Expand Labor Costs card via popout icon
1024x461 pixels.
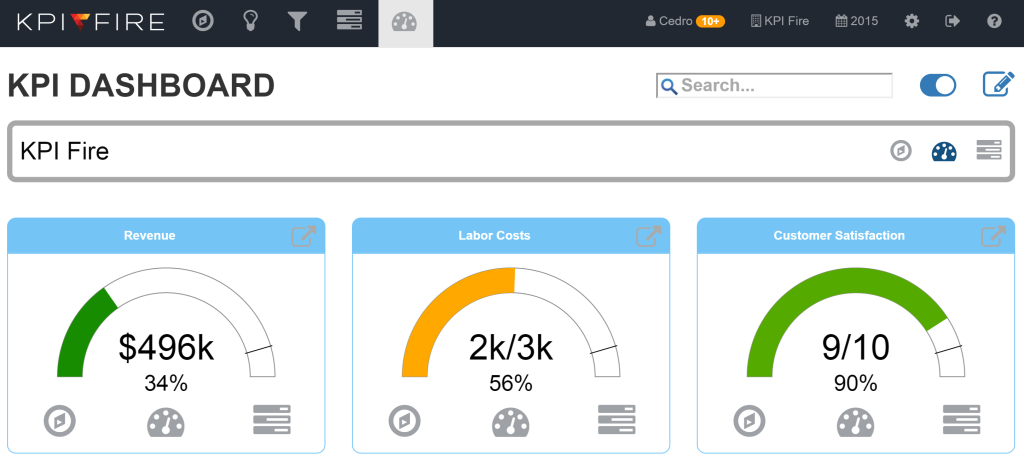click(648, 236)
